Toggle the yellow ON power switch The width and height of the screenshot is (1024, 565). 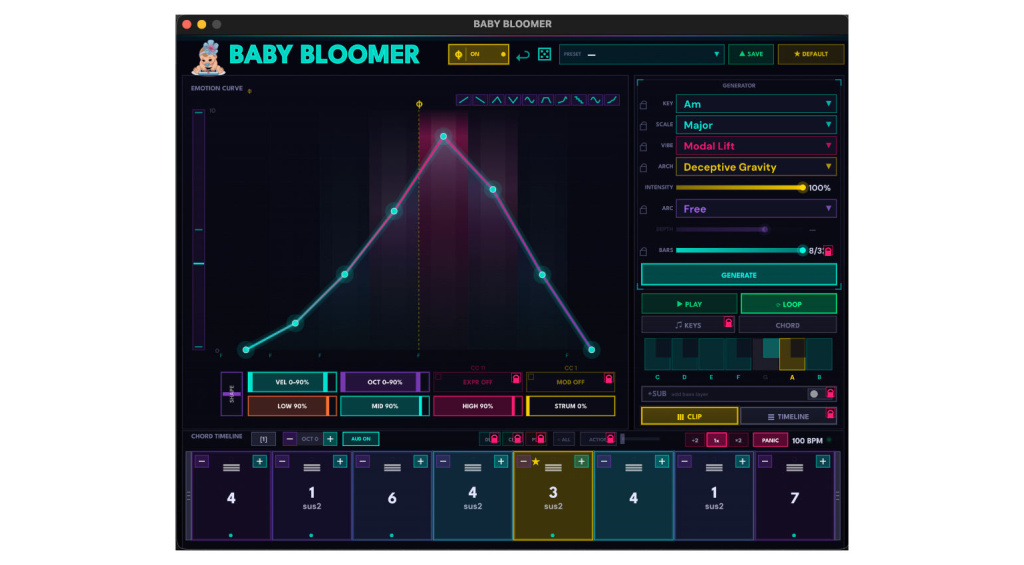tap(478, 54)
